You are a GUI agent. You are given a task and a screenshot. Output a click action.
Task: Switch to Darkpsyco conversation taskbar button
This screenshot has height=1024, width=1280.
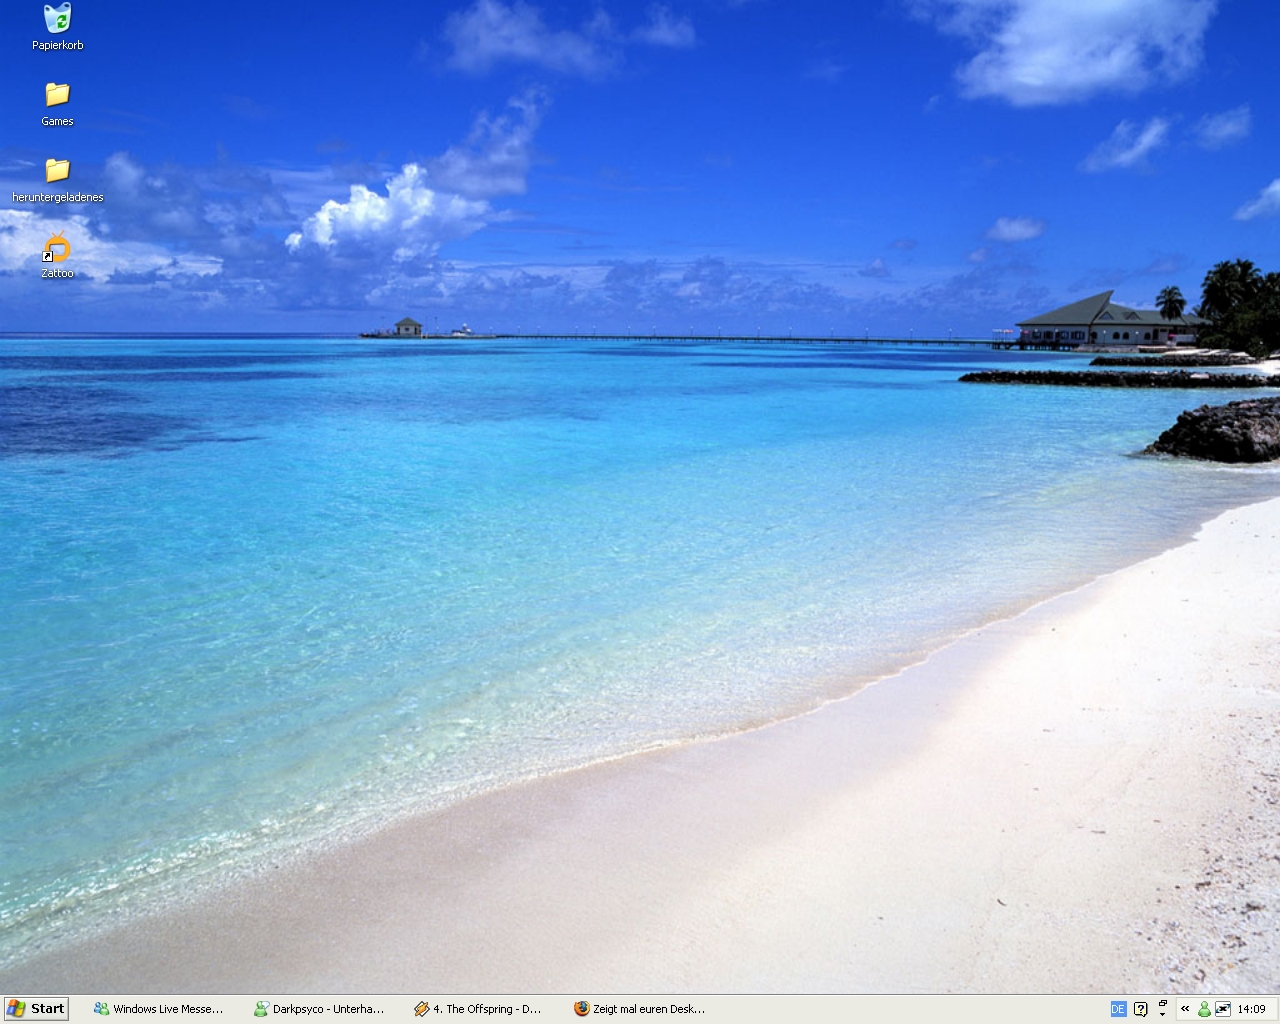pyautogui.click(x=320, y=1009)
